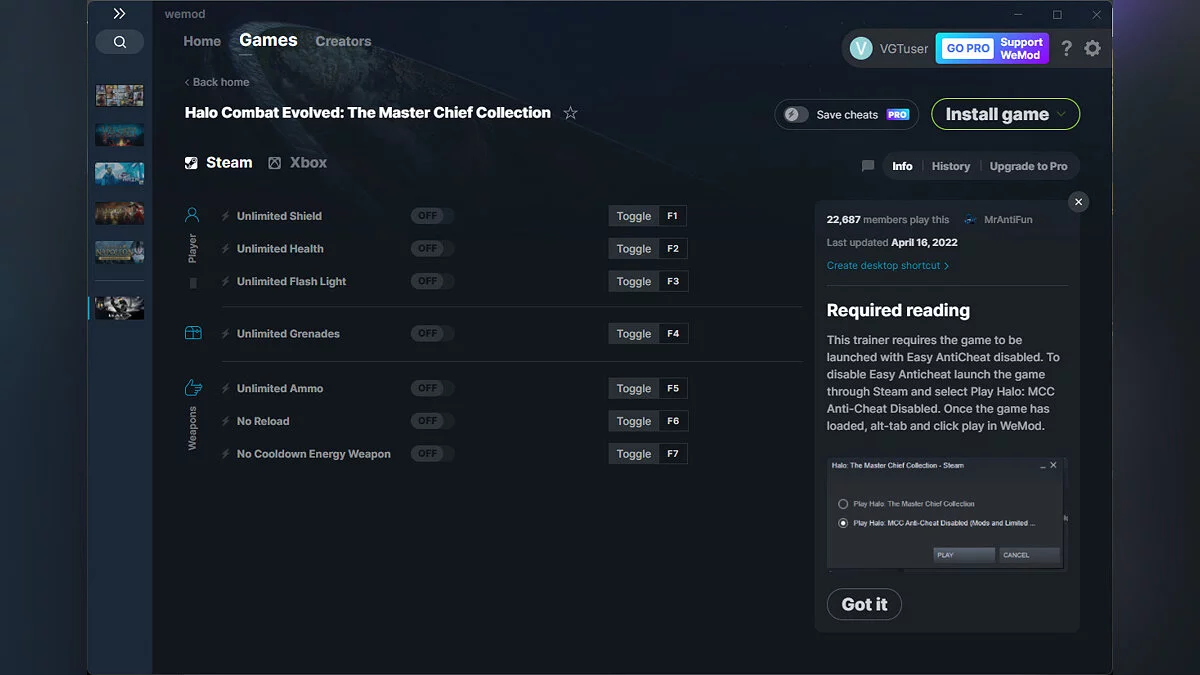Open the help question mark icon
Image resolution: width=1200 pixels, height=675 pixels.
click(x=1067, y=48)
